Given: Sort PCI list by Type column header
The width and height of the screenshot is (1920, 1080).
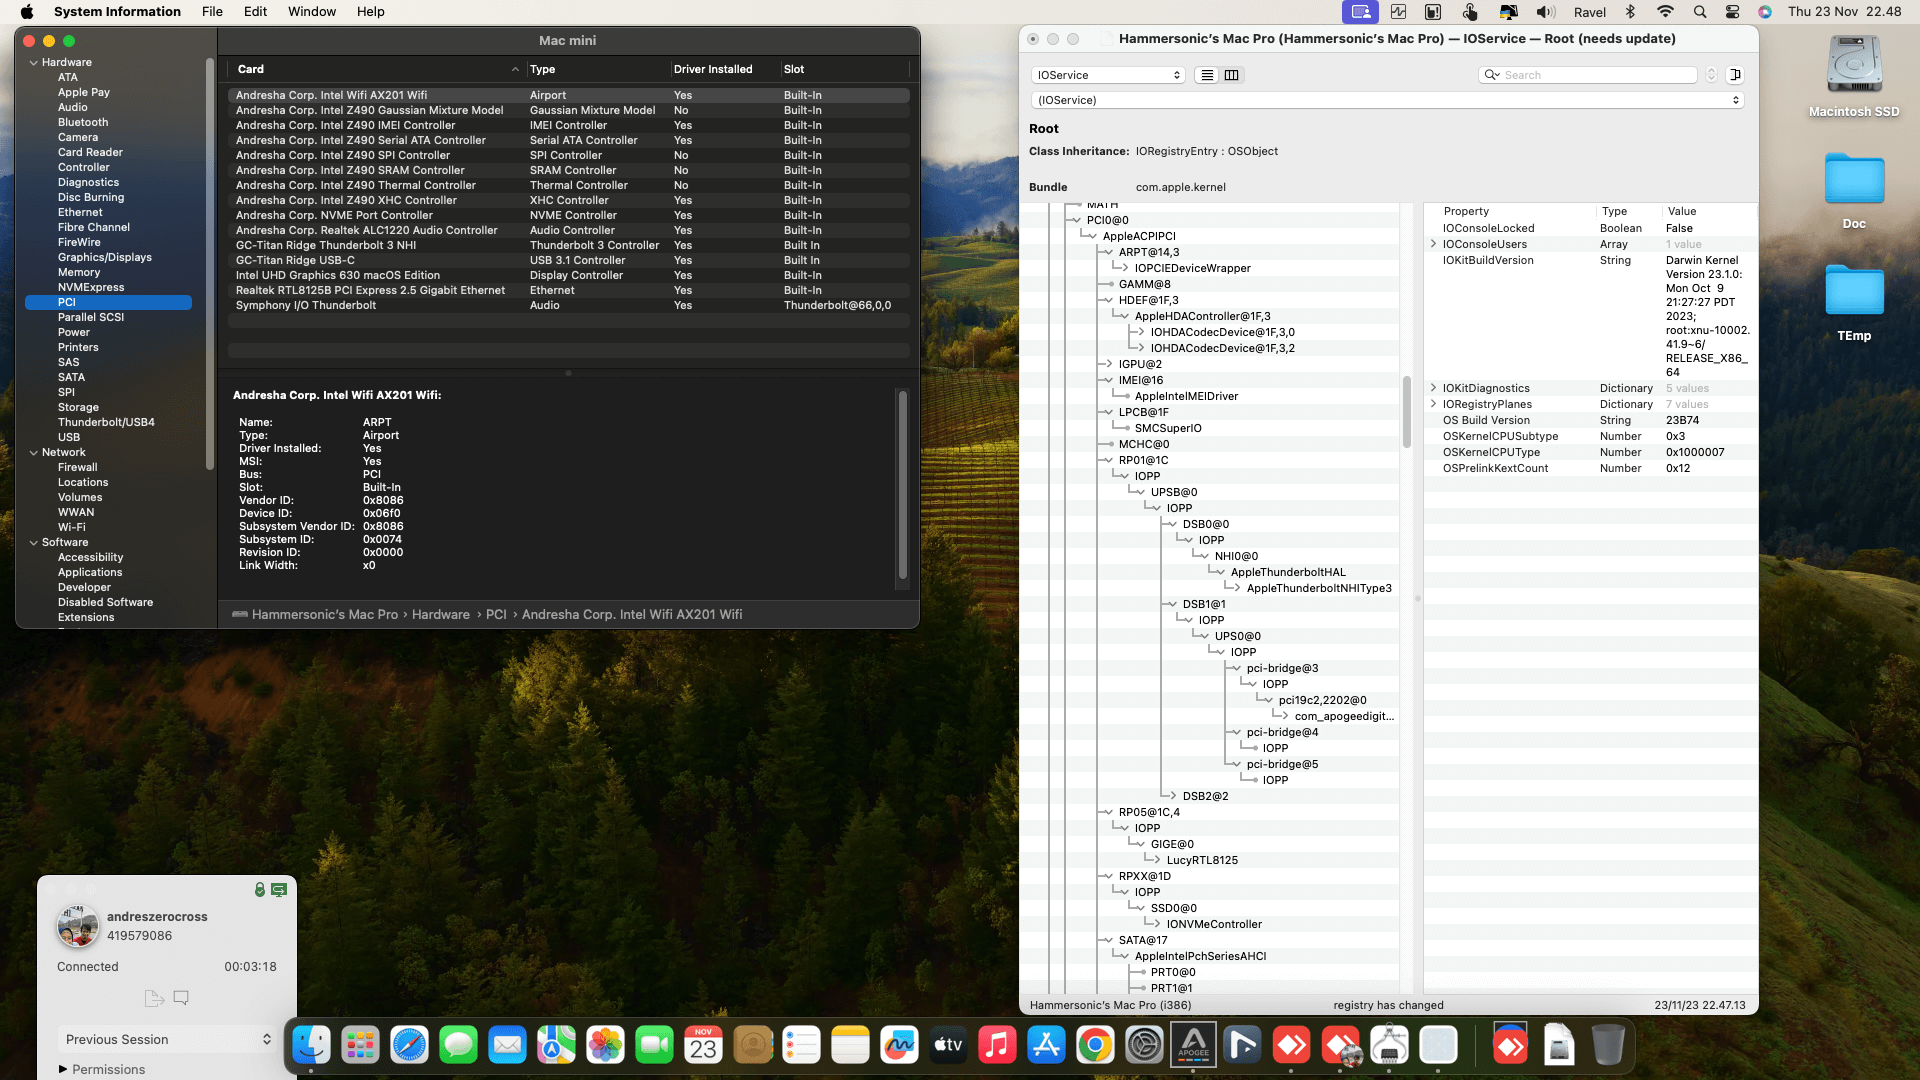Looking at the screenshot, I should (x=598, y=69).
